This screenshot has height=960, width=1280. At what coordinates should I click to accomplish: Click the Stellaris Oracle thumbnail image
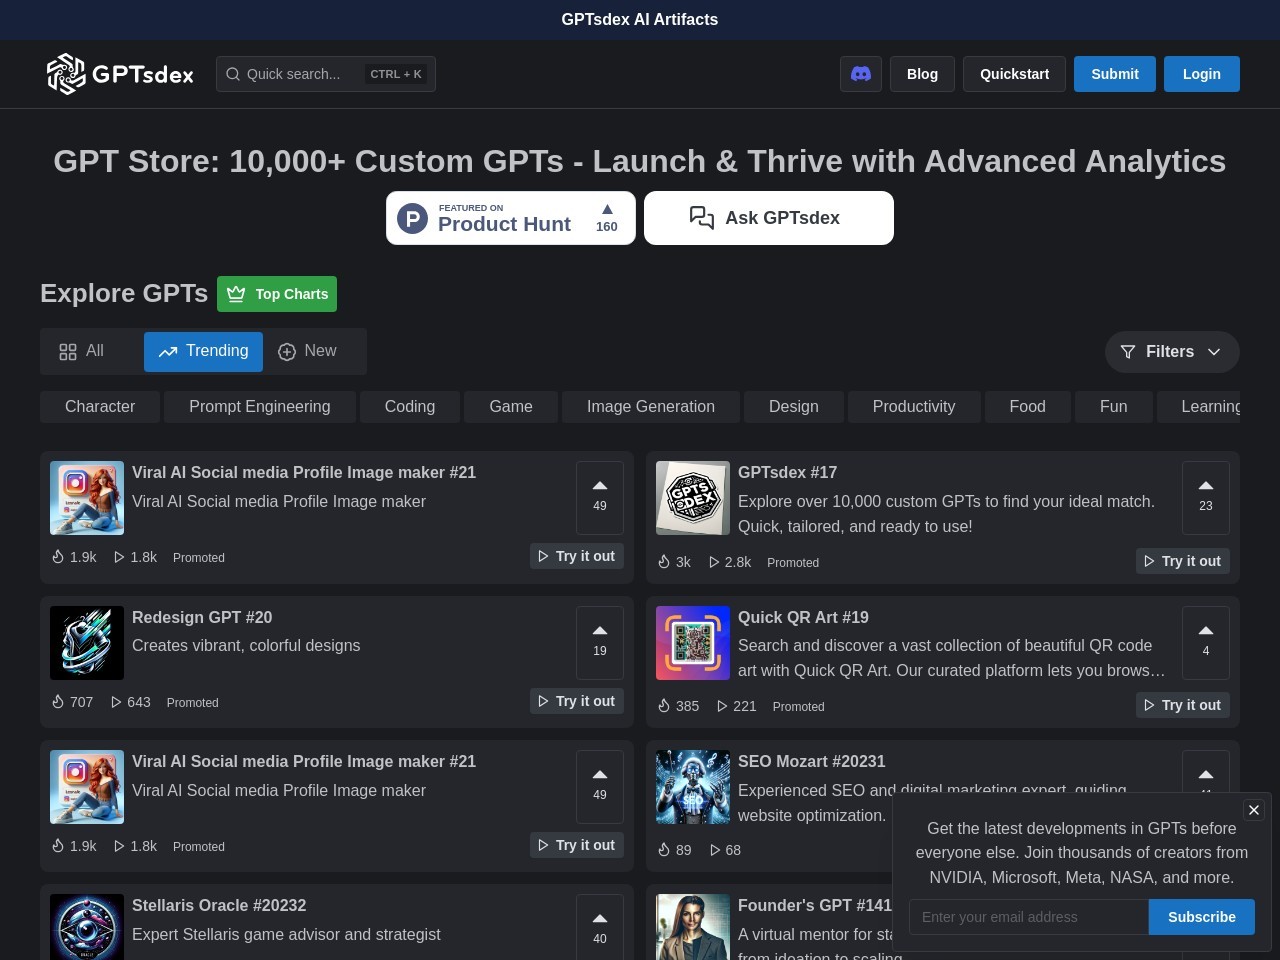tap(87, 927)
